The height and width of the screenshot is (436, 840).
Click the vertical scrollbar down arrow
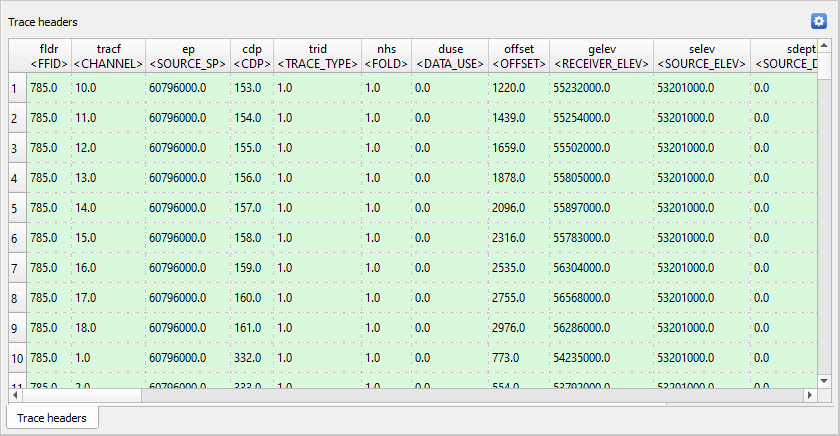pyautogui.click(x=824, y=380)
